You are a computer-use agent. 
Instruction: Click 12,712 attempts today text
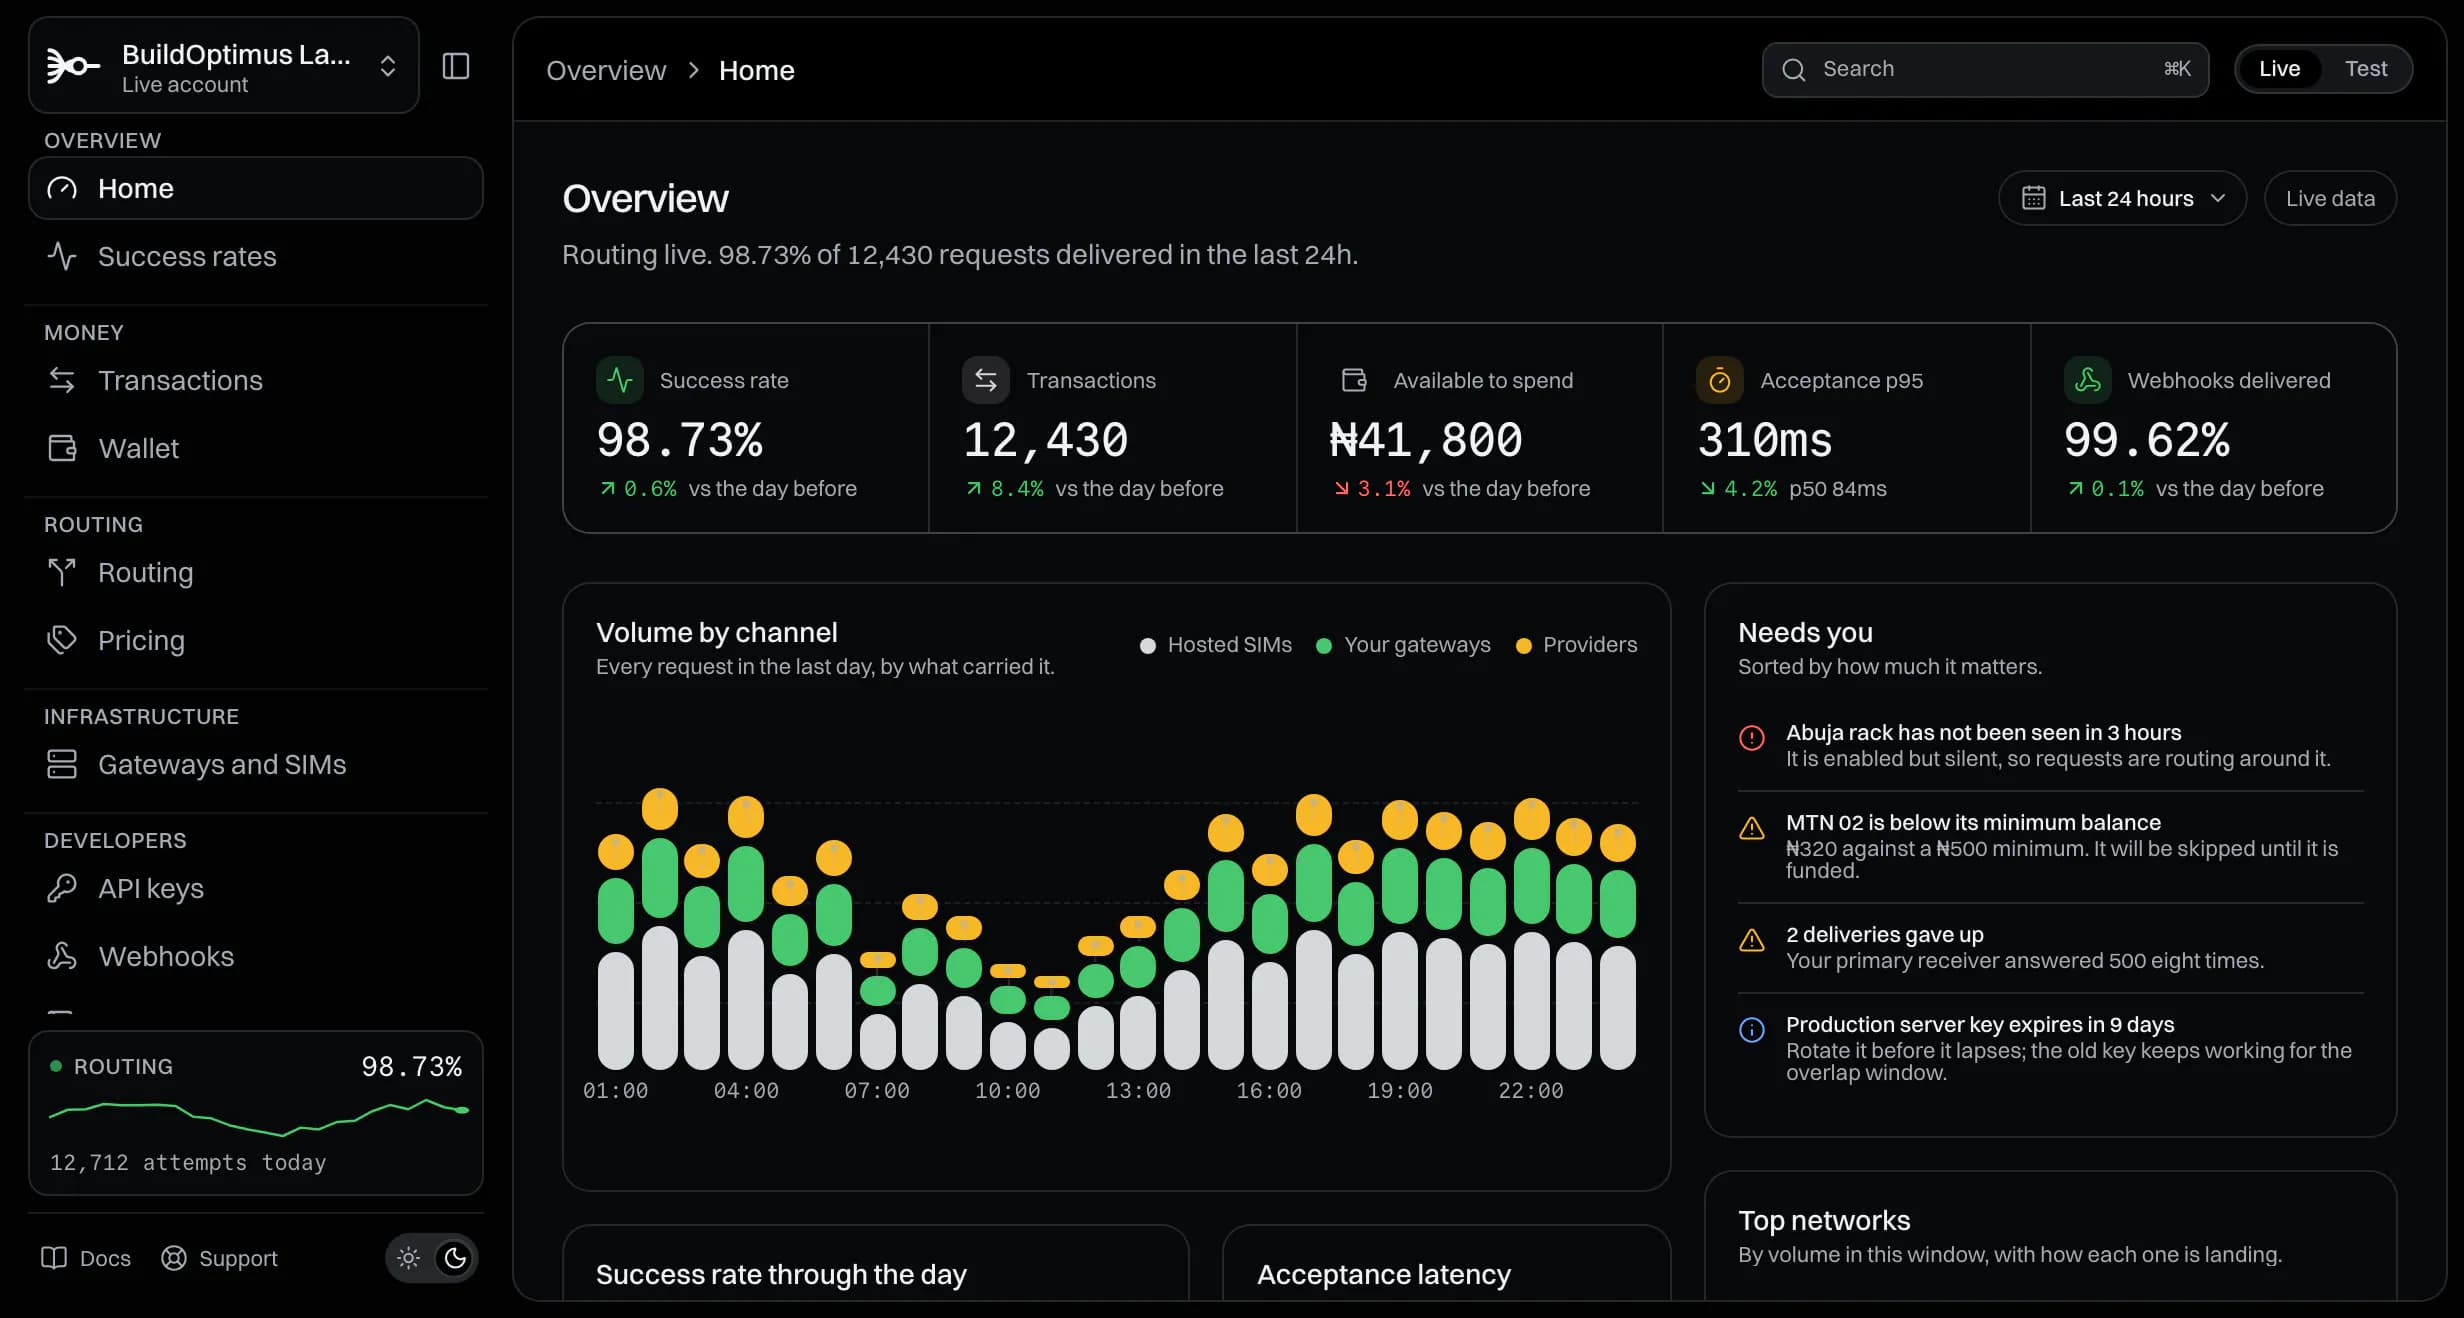[x=188, y=1162]
